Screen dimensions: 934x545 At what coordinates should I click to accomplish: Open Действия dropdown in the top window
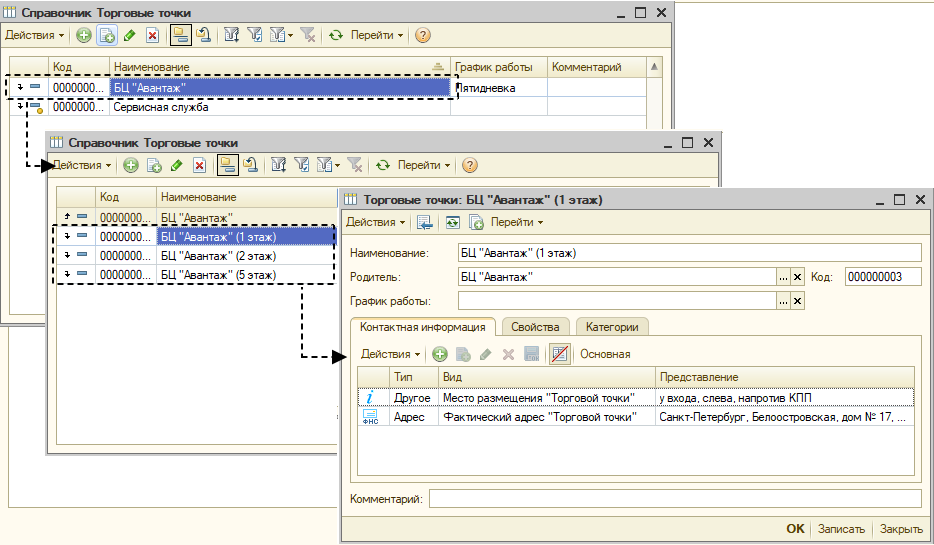click(x=35, y=35)
